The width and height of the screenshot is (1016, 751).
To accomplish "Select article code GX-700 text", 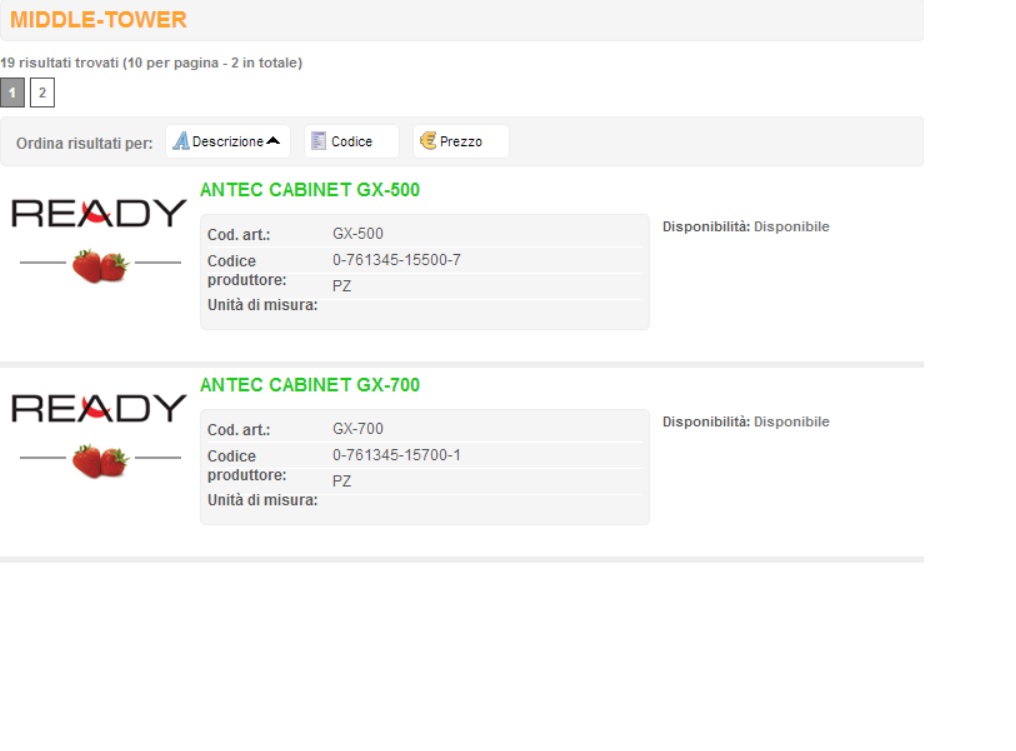I will tap(358, 429).
